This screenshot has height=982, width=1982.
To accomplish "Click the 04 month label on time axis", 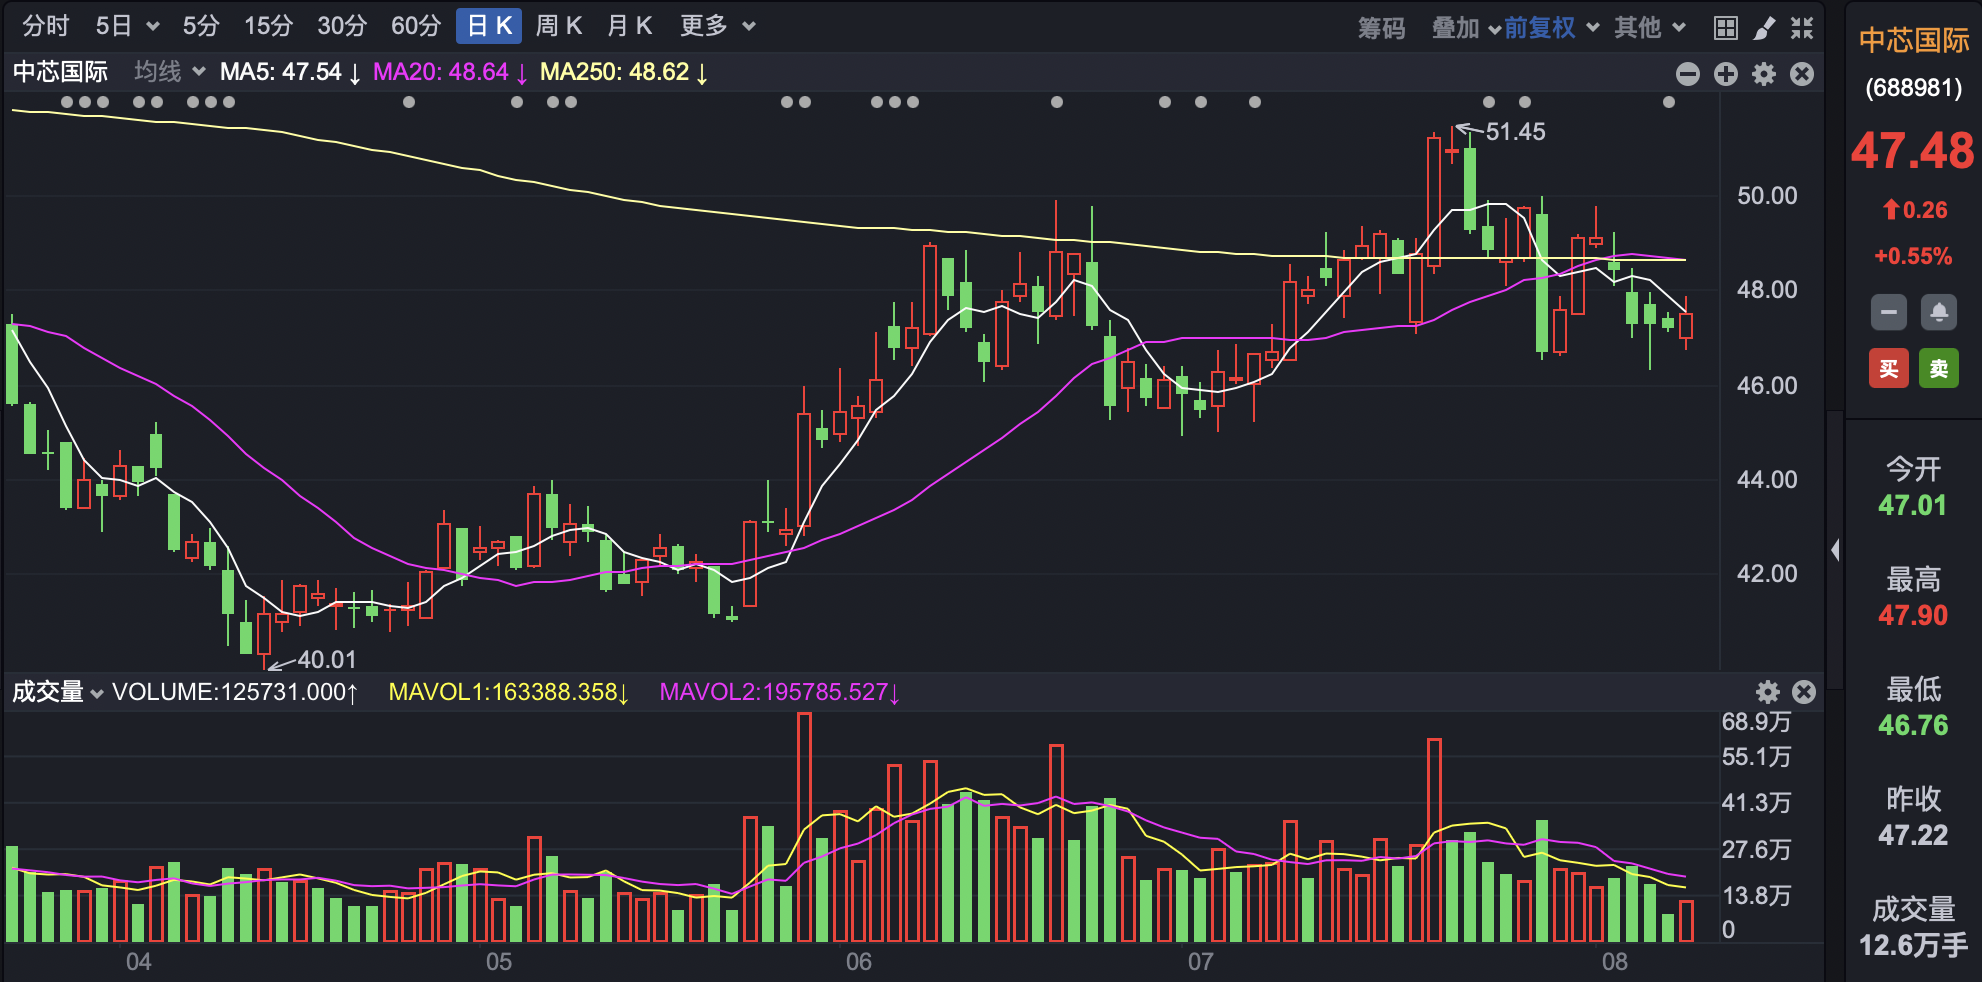I will pyautogui.click(x=139, y=962).
